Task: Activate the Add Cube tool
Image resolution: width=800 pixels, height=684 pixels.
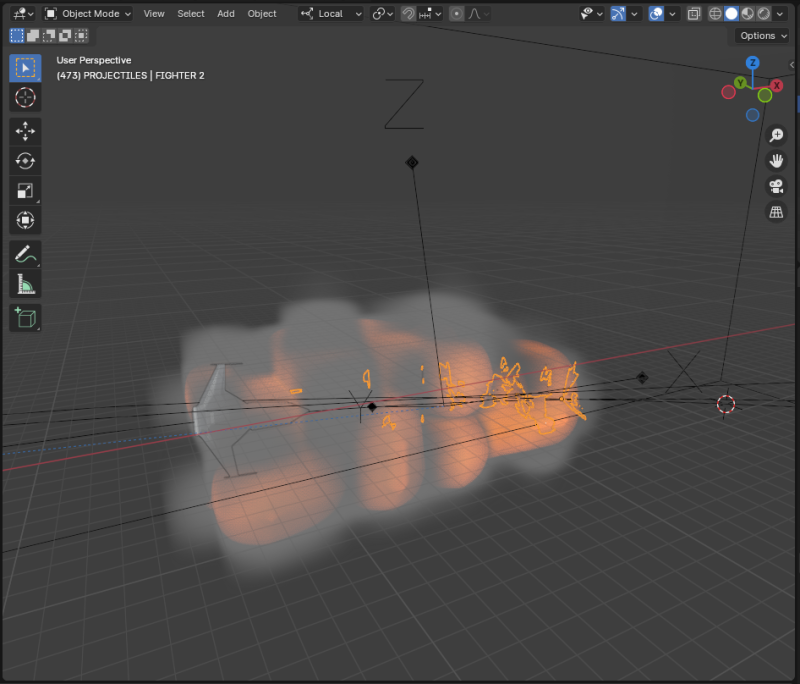Action: (25, 317)
